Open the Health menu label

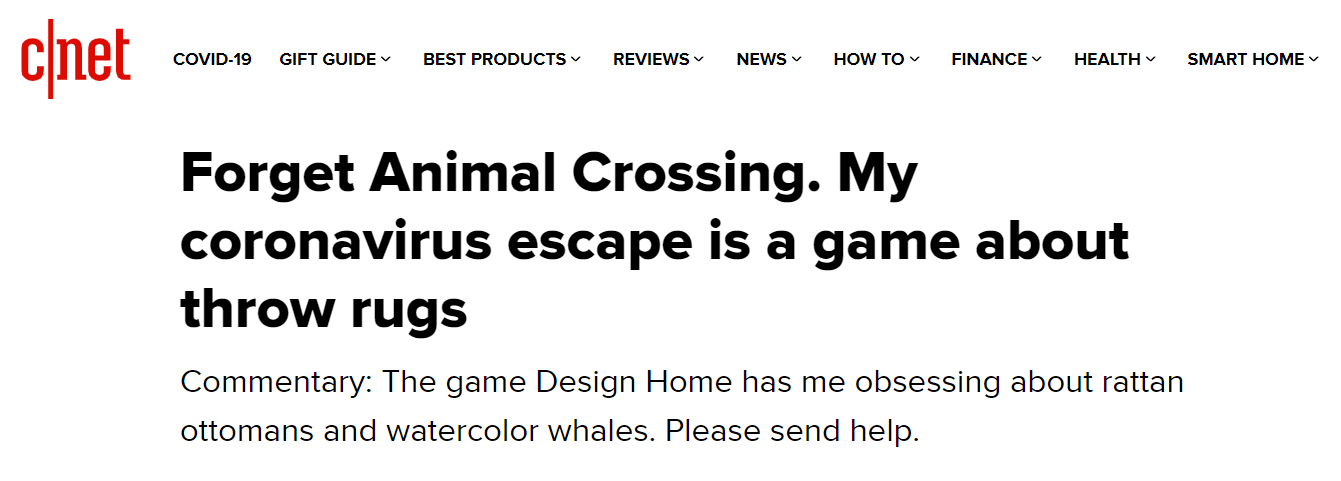[1107, 59]
